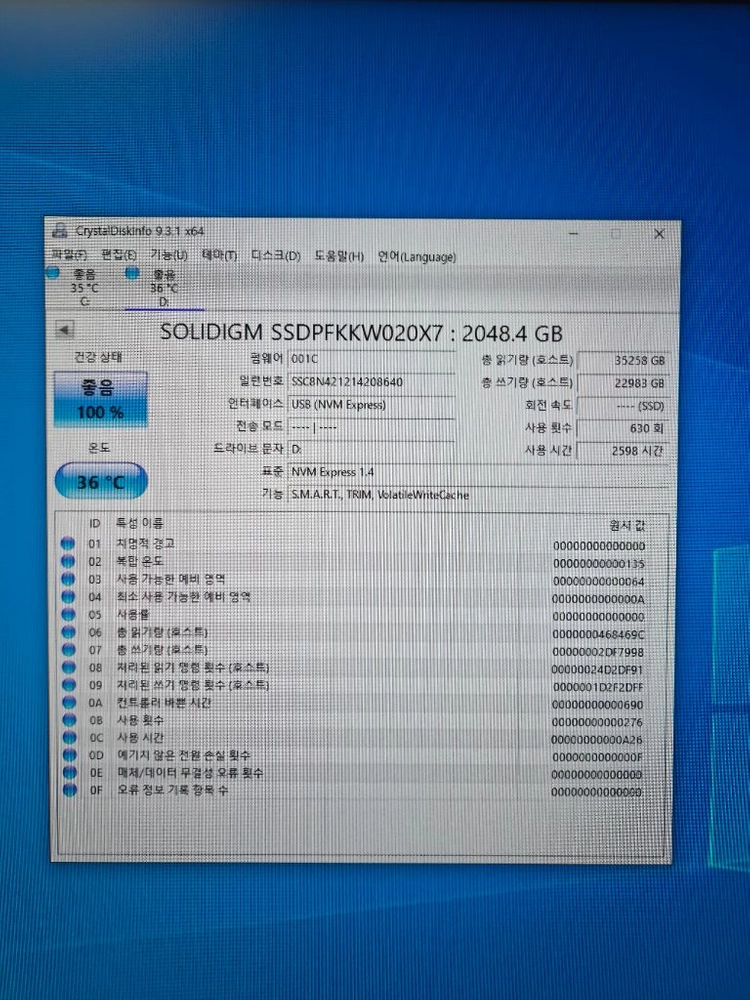Click the blue status dot for ID 01
The width and height of the screenshot is (750, 1000).
click(68, 544)
